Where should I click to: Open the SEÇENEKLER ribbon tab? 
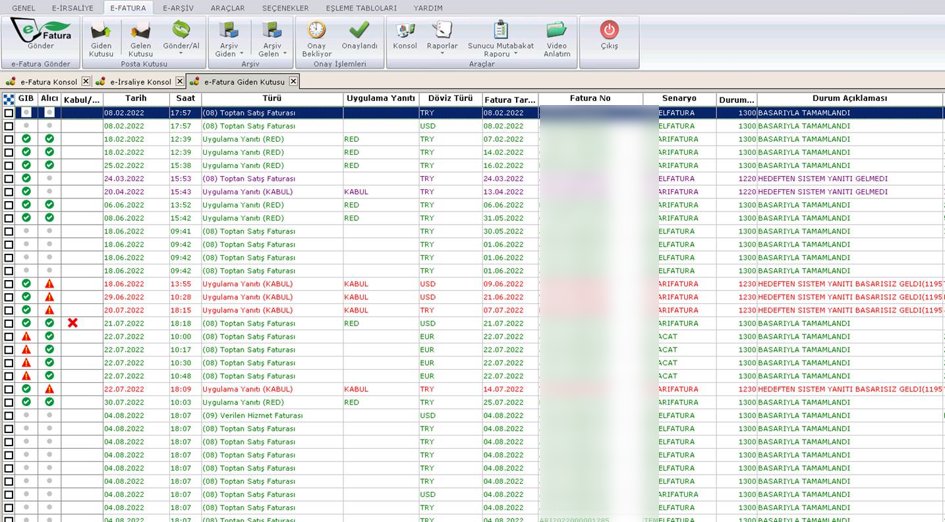[285, 8]
